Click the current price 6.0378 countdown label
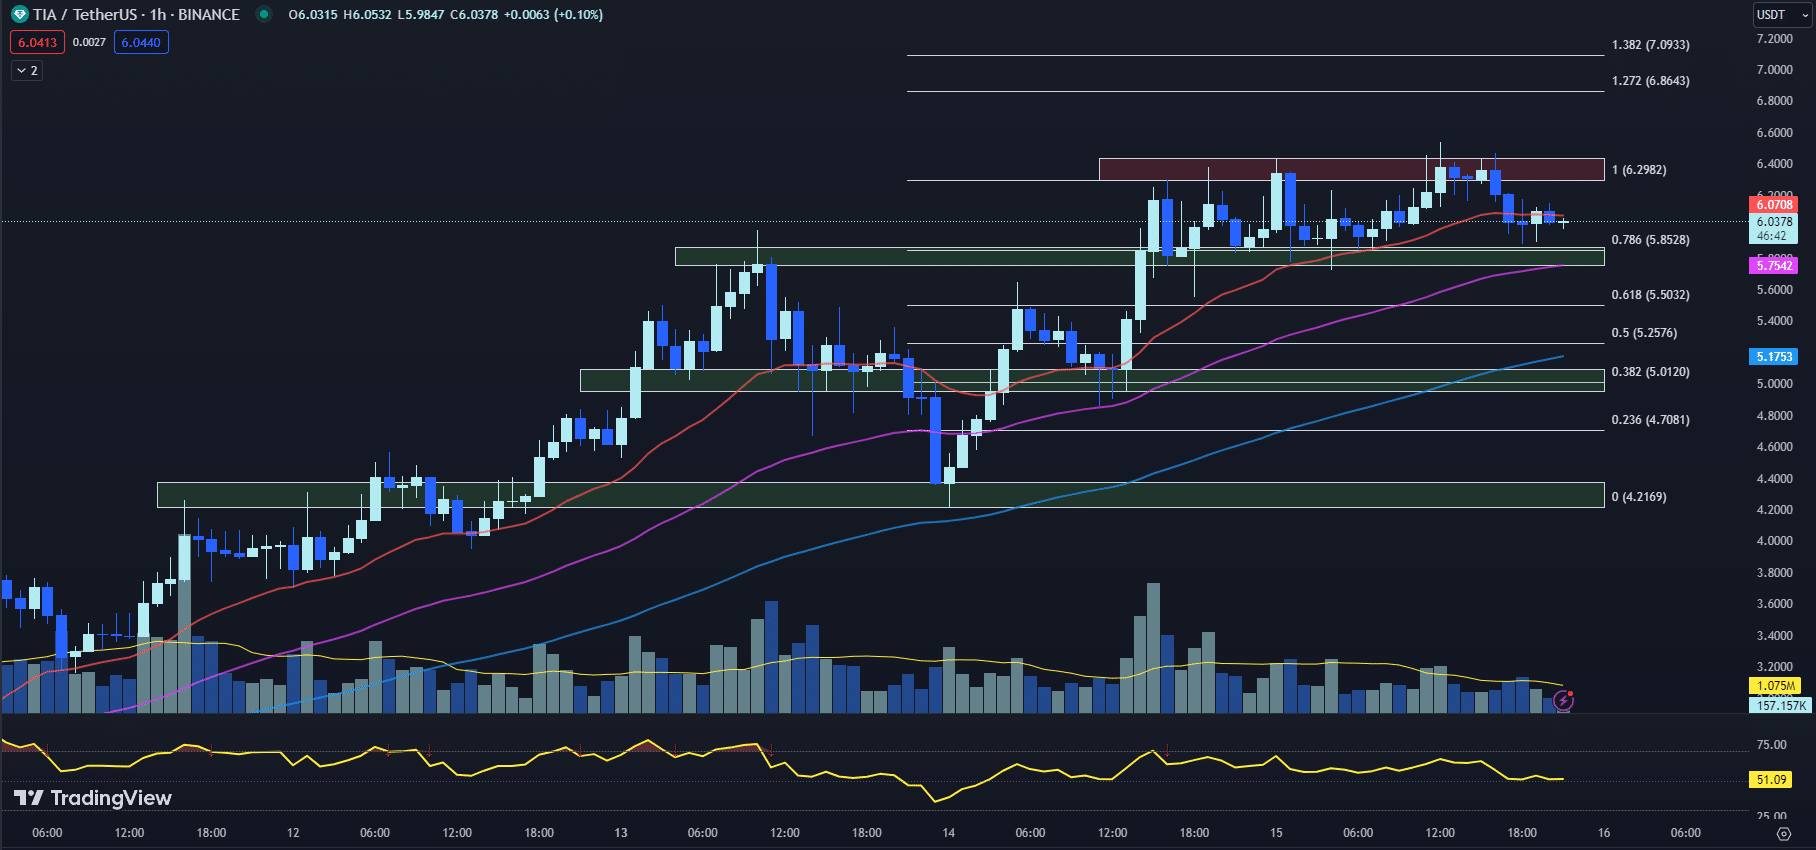Viewport: 1816px width, 850px height. 1774,229
